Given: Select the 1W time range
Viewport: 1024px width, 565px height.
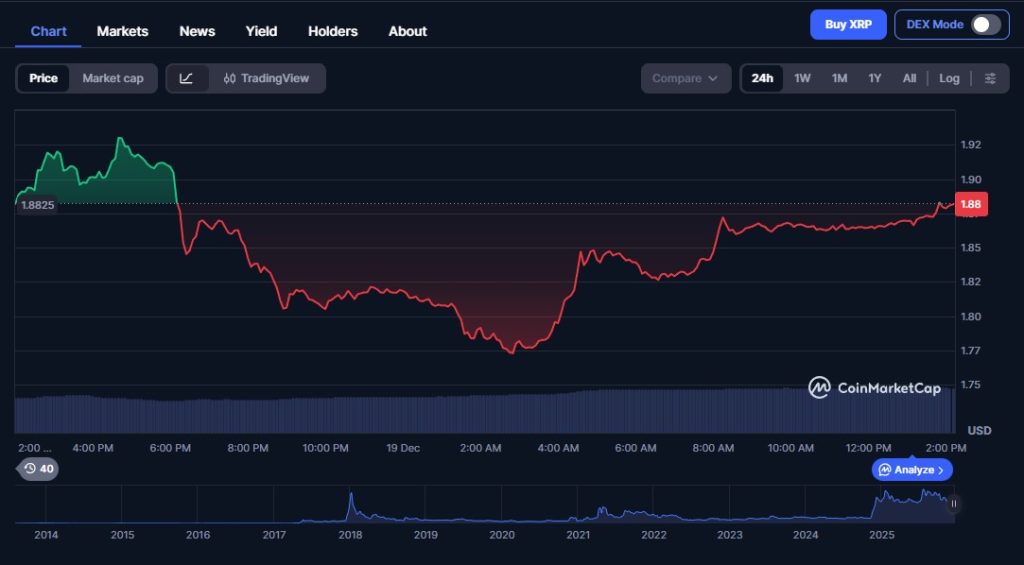Looking at the screenshot, I should 802,78.
